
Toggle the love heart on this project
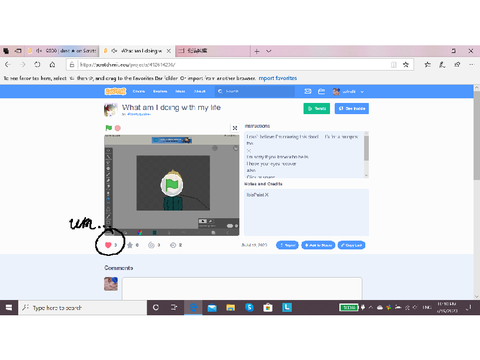(108, 245)
